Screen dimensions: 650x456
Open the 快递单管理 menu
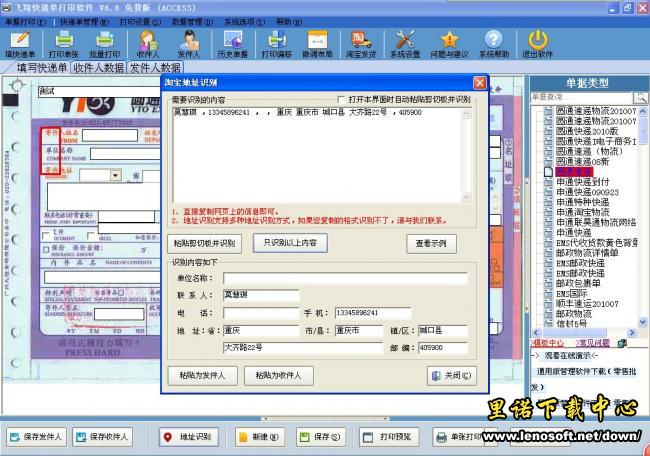84,22
